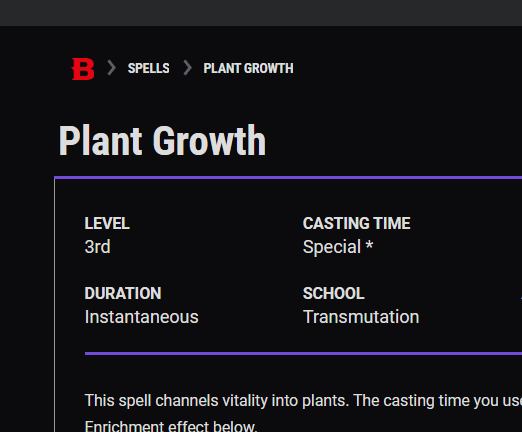Select the 3rd level value

[97, 247]
